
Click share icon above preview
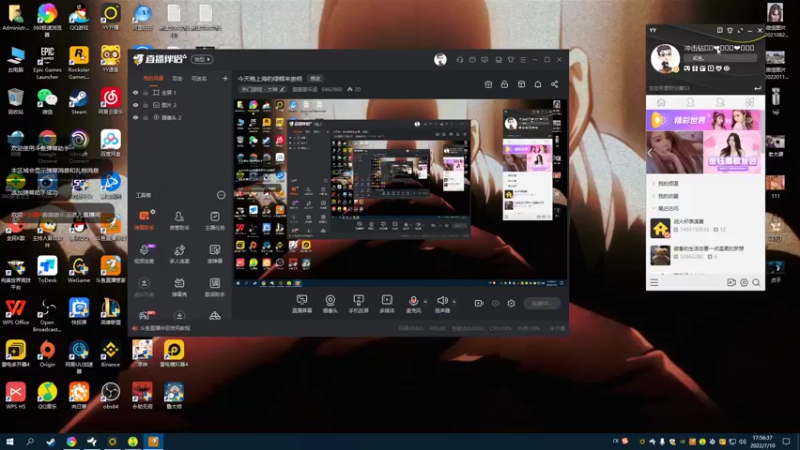[x=555, y=84]
